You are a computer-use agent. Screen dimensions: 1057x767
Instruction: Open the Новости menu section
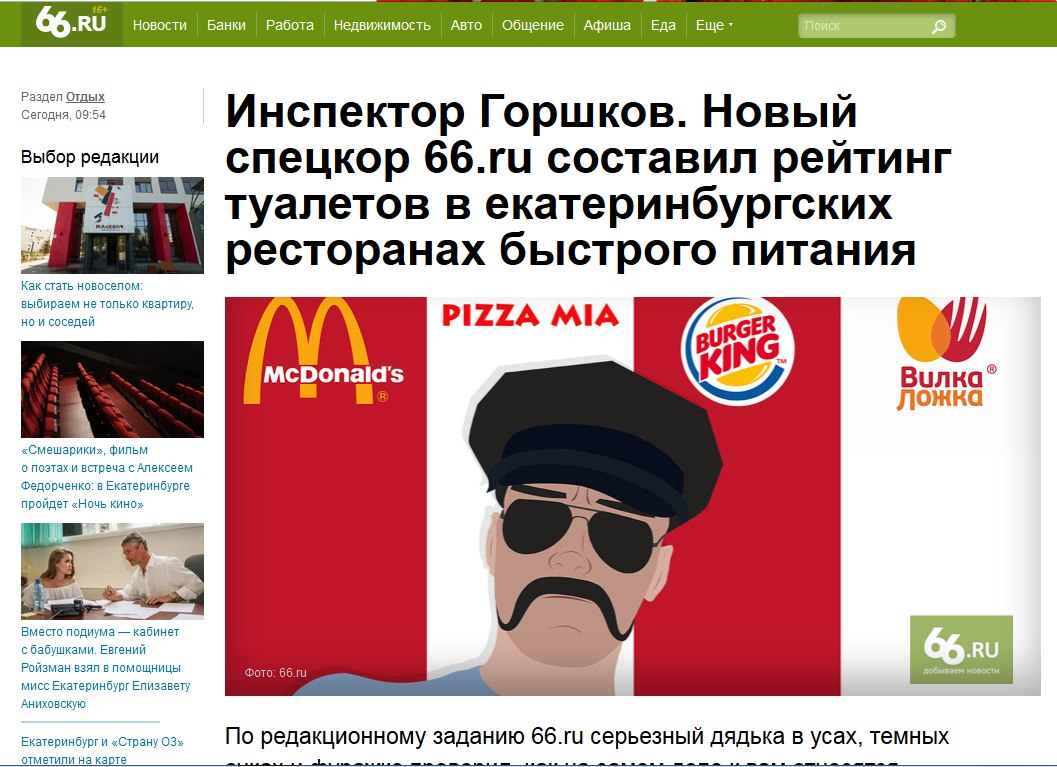pyautogui.click(x=160, y=26)
